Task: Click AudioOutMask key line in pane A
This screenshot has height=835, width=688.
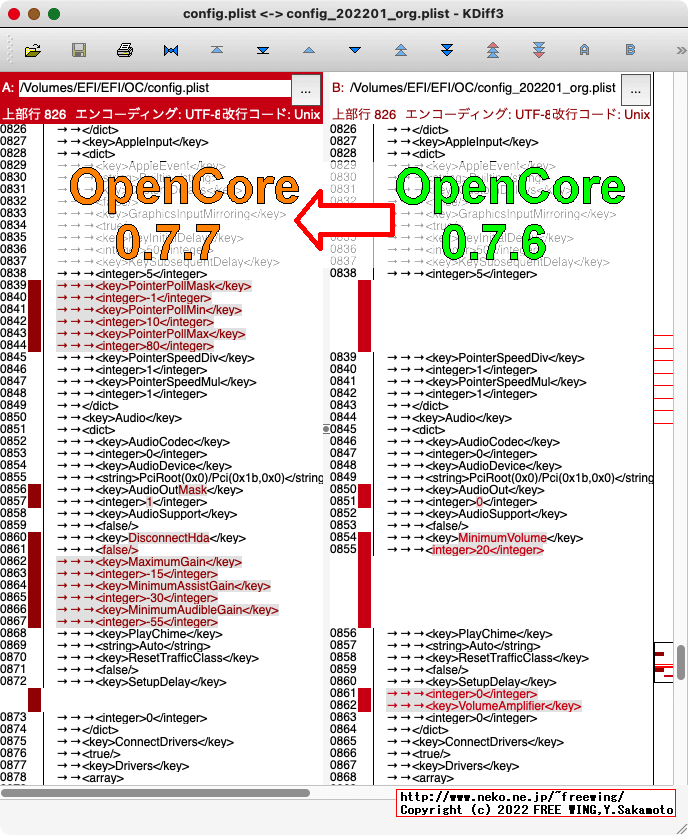Action: [150, 490]
